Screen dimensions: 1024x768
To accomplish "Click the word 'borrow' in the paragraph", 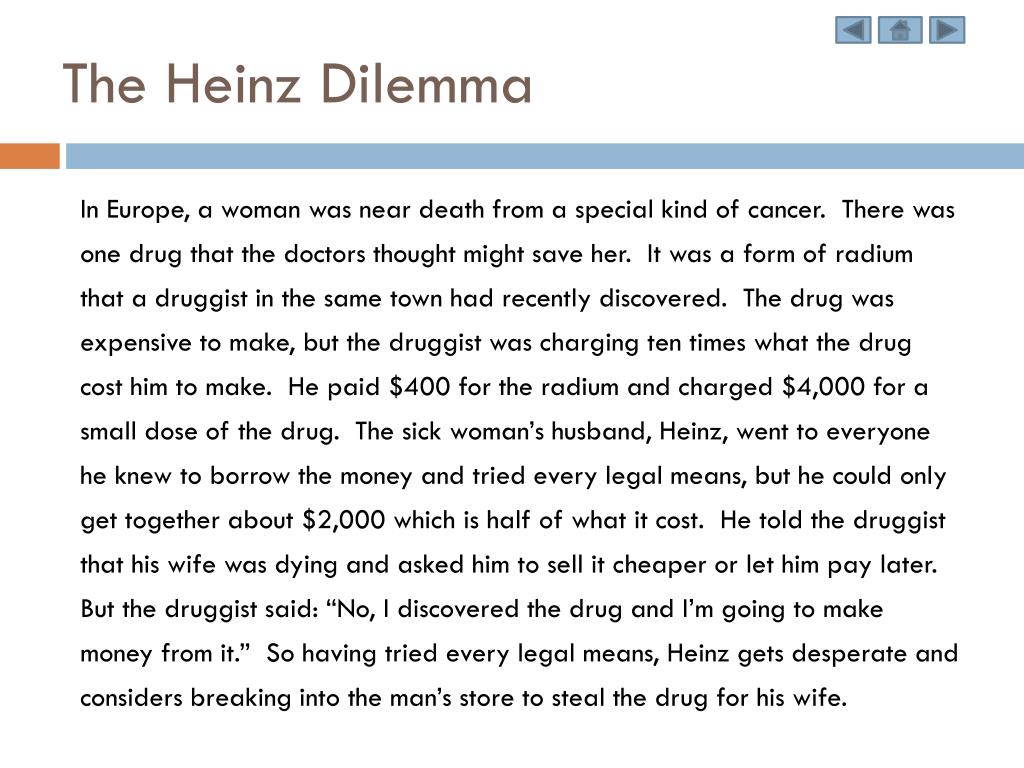I will [x=249, y=476].
